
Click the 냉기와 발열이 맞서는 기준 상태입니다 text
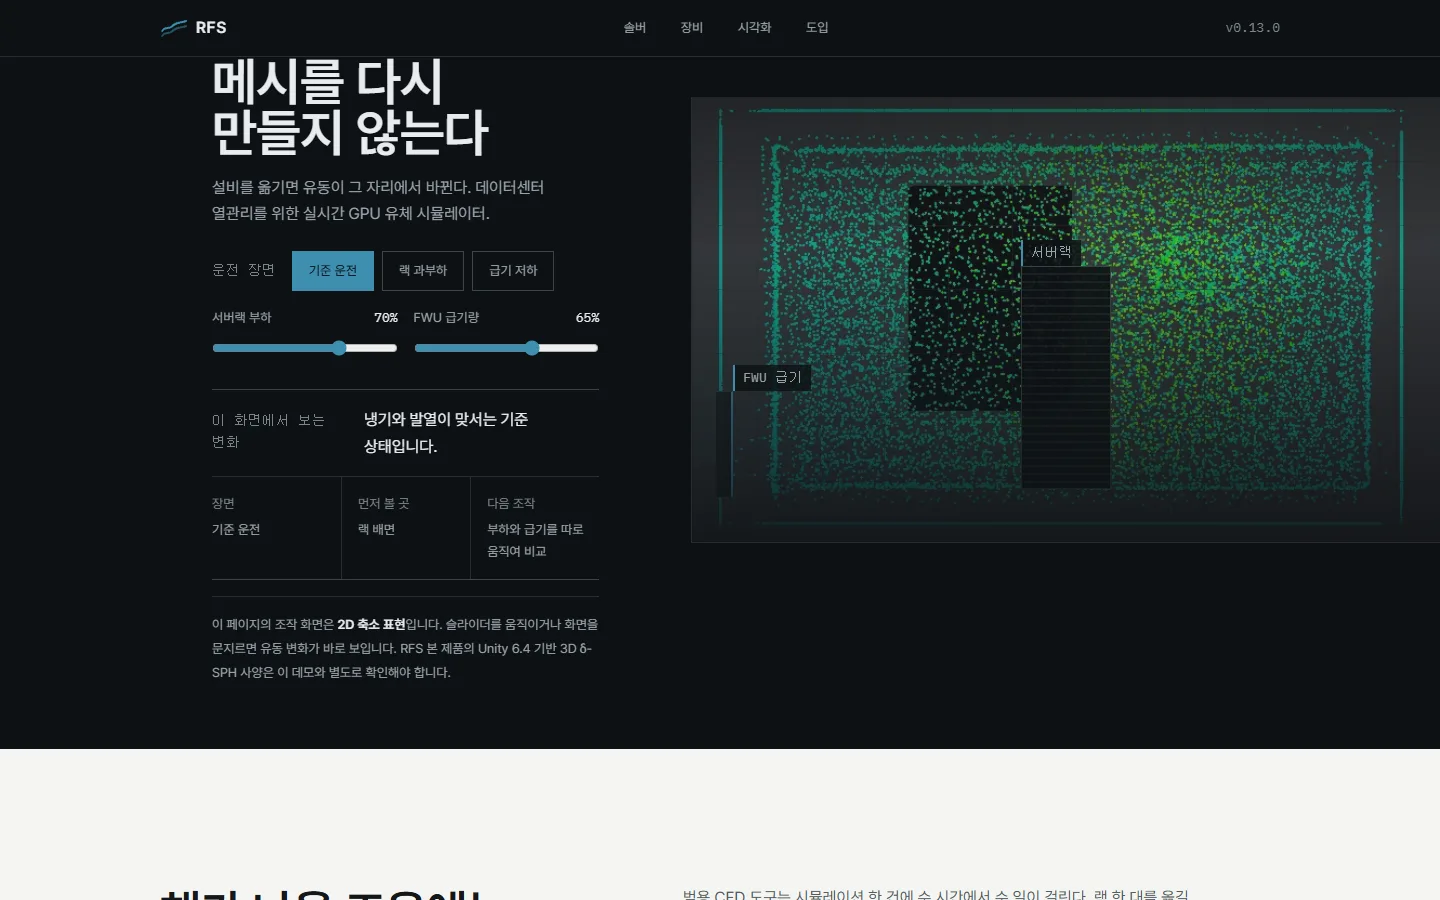446,433
